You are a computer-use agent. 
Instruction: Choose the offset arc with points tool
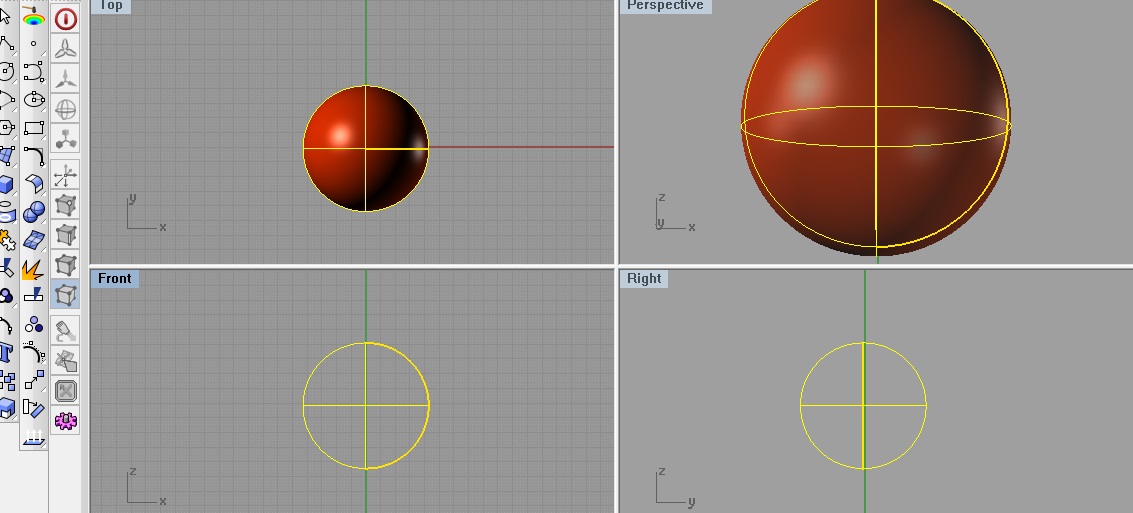point(33,352)
